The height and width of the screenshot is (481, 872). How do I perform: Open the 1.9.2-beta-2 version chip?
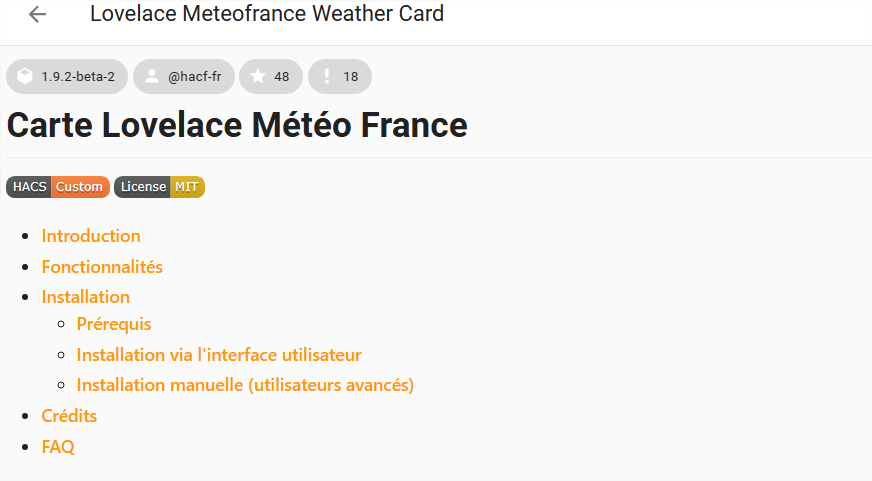[x=67, y=76]
